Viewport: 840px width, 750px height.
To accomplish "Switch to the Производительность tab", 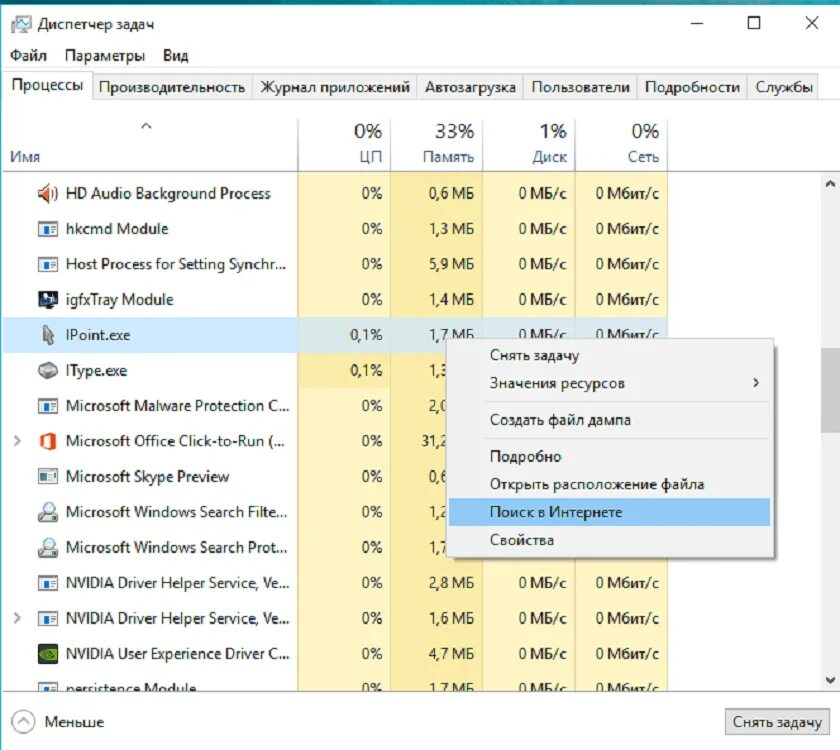I will point(172,87).
